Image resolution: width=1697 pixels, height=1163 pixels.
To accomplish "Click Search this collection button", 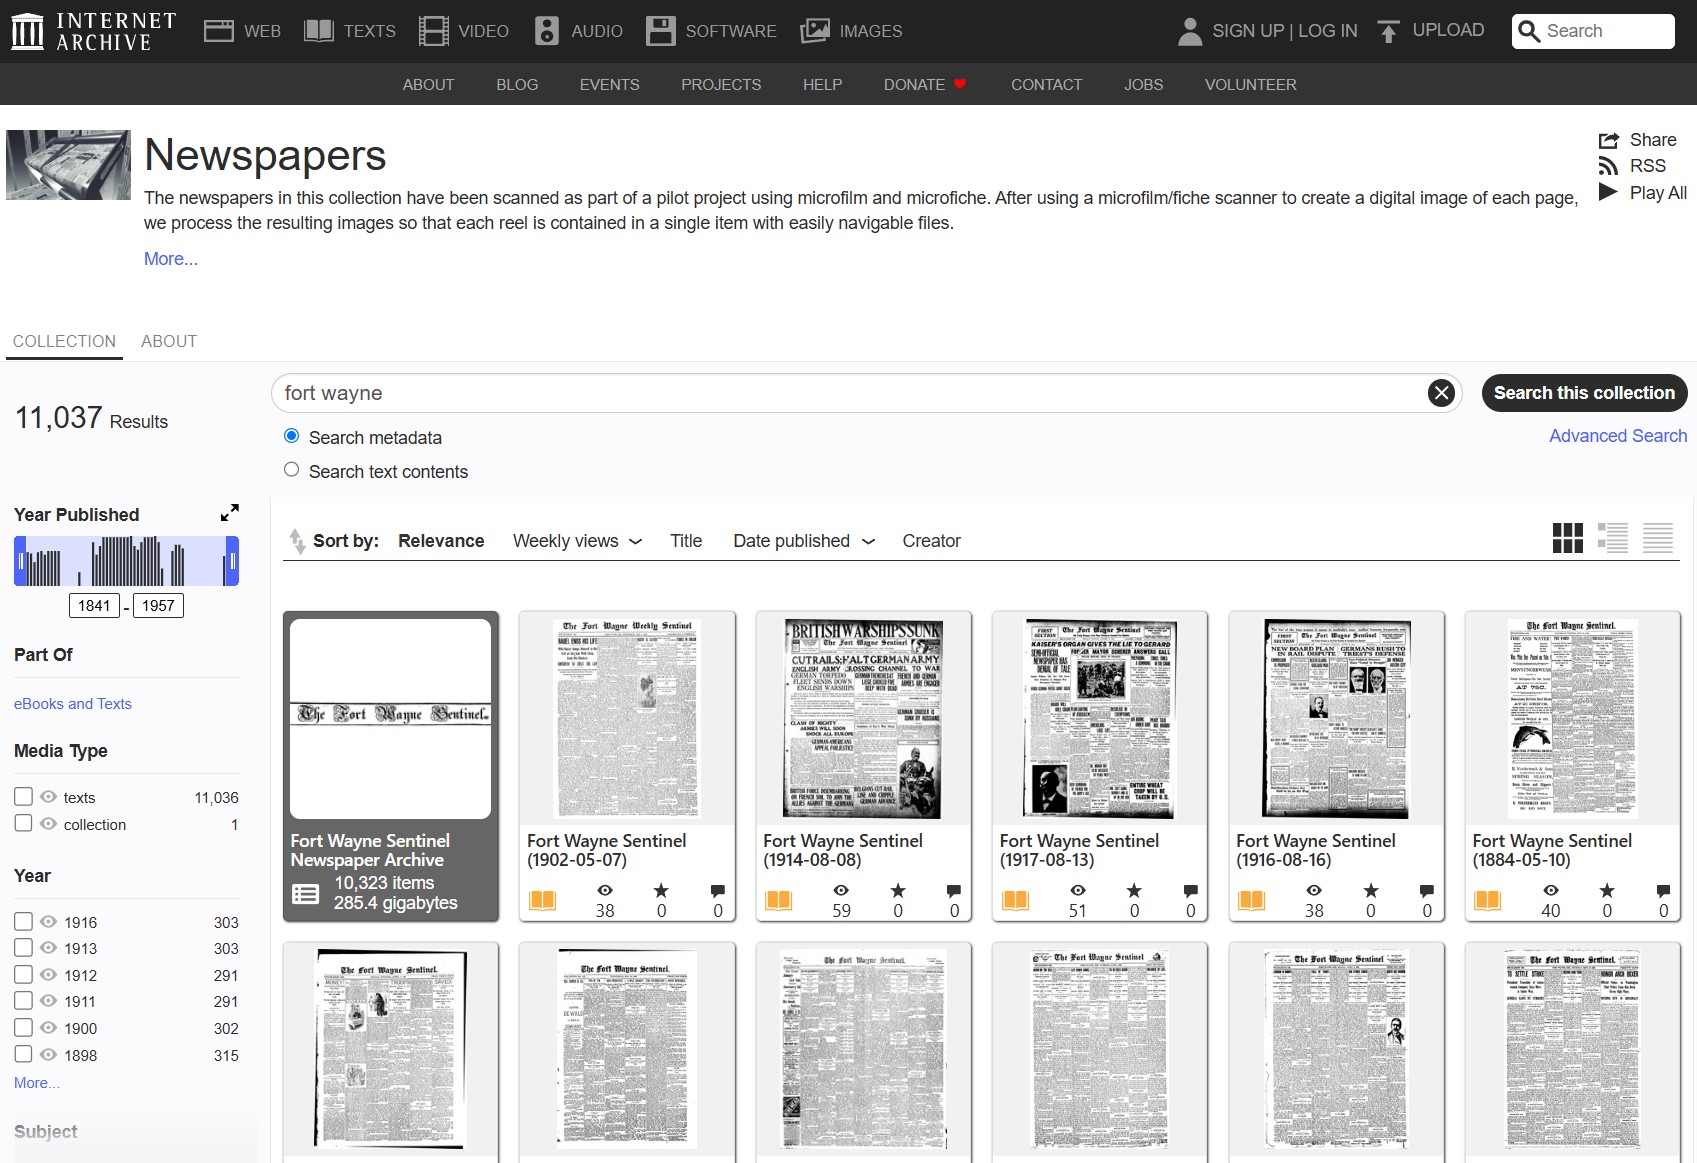I will click(1584, 393).
